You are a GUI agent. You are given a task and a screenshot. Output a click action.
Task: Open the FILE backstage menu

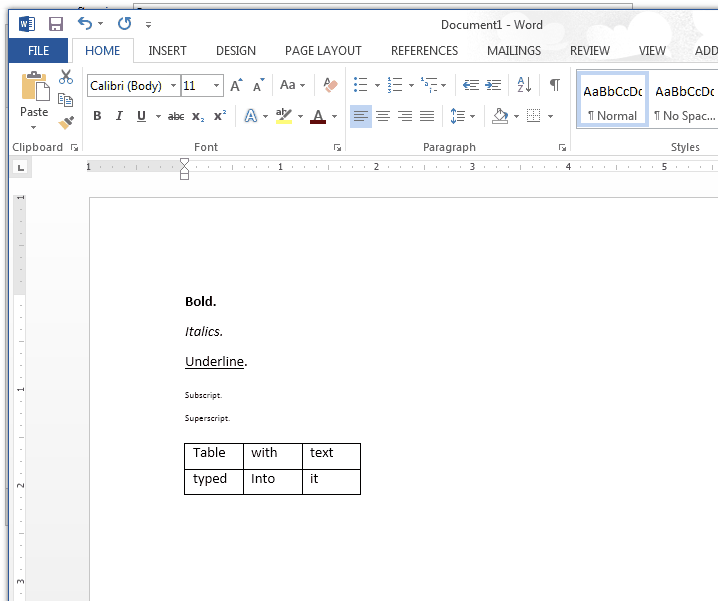click(x=39, y=51)
